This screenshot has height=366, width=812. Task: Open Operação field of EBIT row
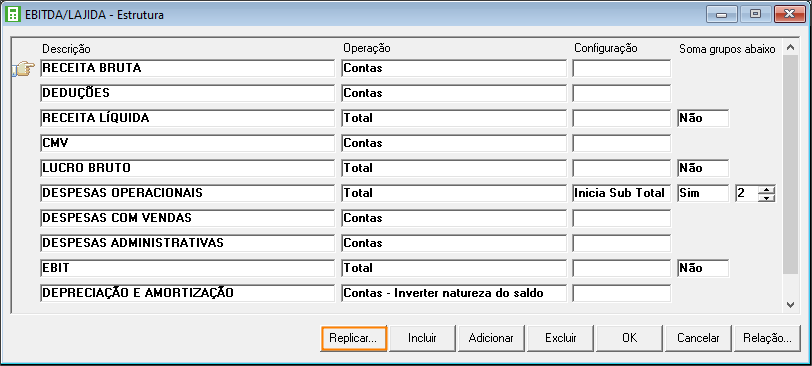tap(454, 268)
